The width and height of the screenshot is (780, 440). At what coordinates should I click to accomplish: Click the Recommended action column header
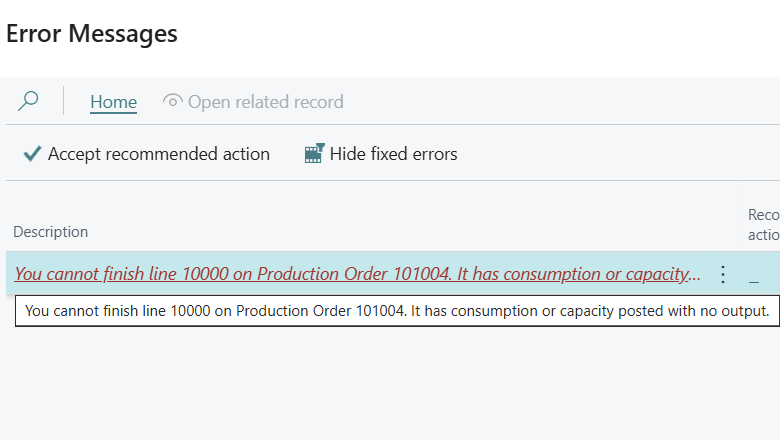pyautogui.click(x=764, y=225)
